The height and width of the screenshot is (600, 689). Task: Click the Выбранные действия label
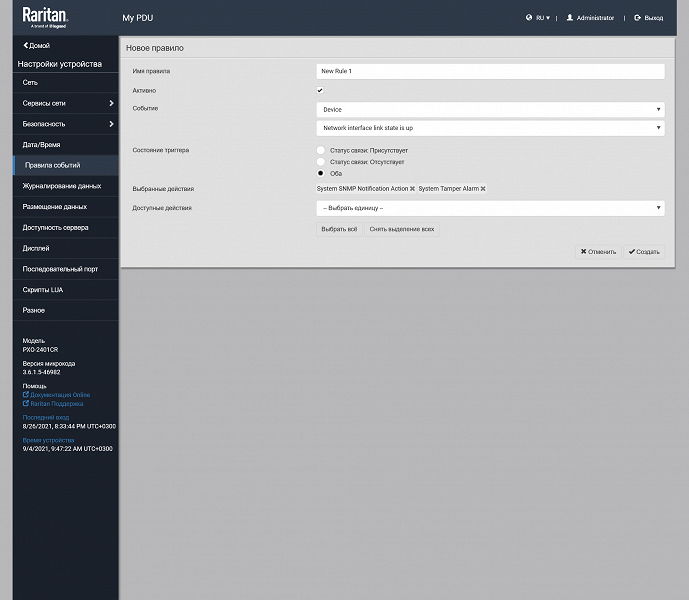coord(163,189)
